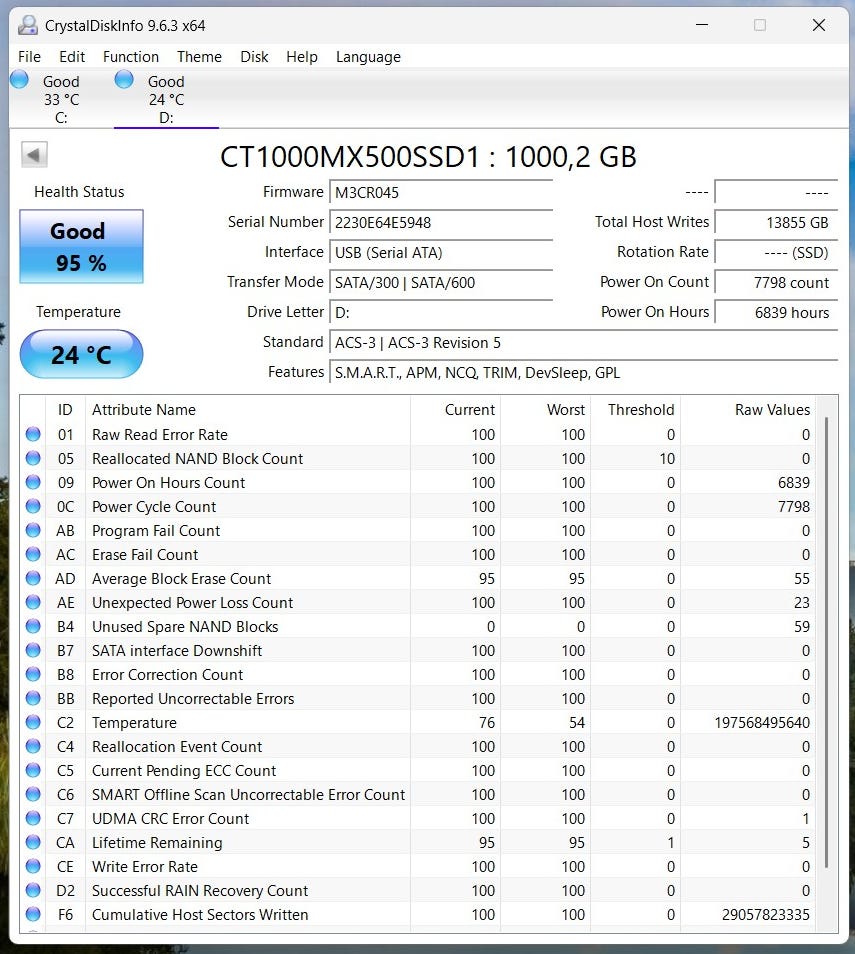This screenshot has height=954, width=855.
Task: Click status orb for SMART Offline Scan row
Action: 33,794
